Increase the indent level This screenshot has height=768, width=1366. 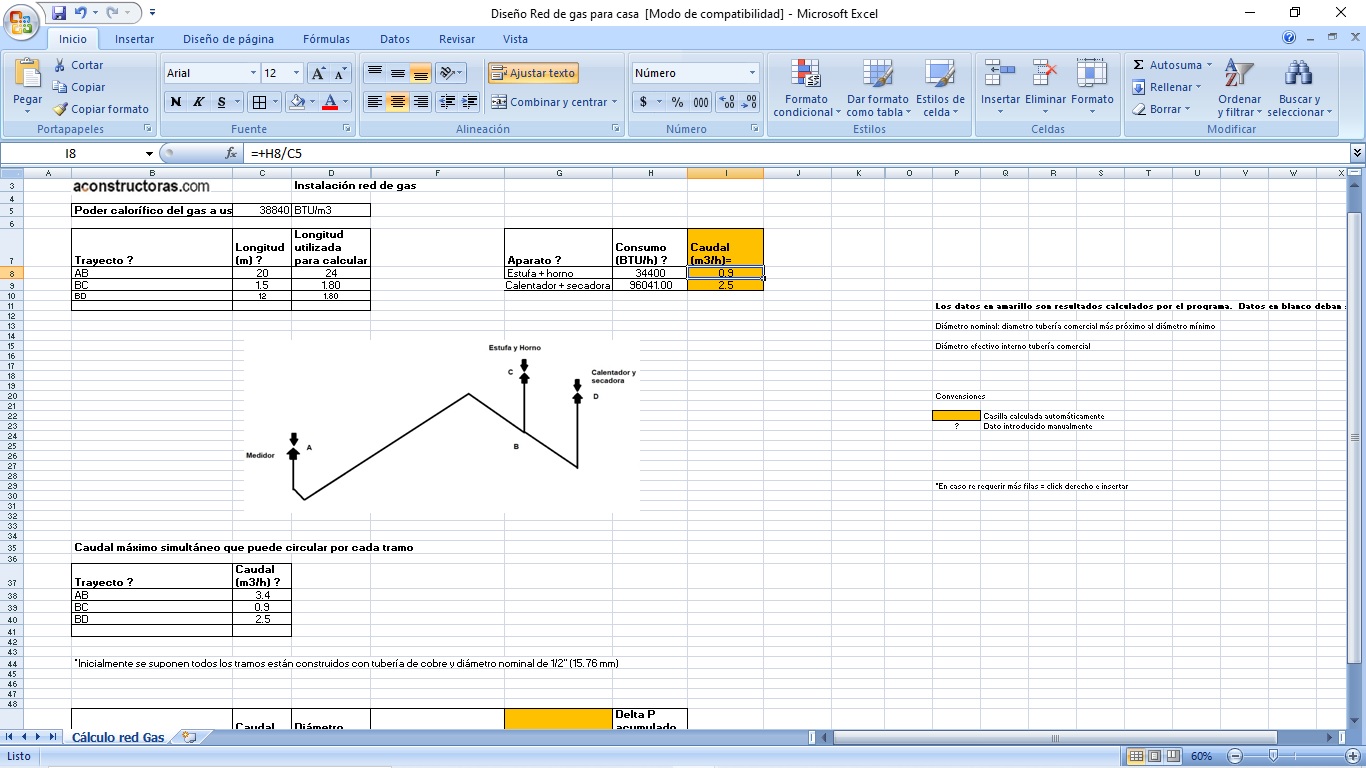470,102
